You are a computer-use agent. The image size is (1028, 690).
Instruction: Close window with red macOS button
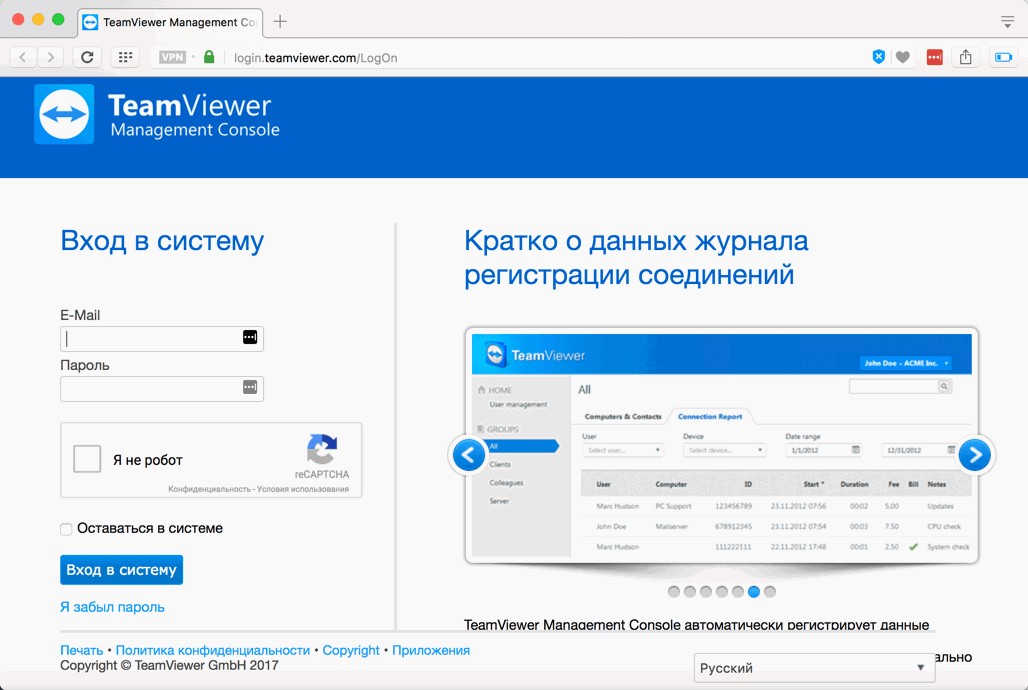18,20
